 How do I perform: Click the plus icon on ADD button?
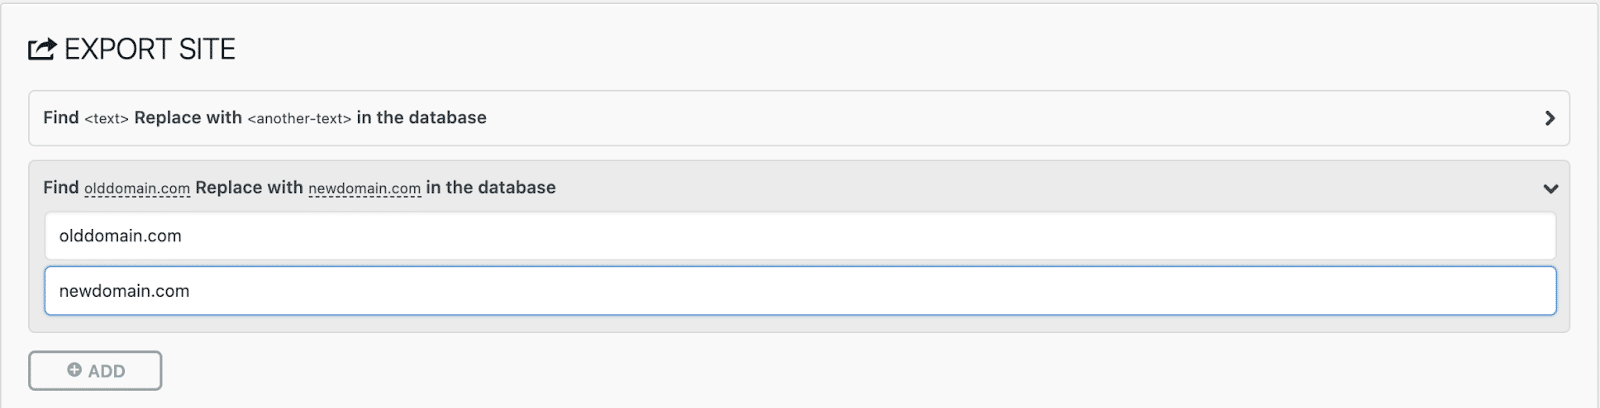point(74,370)
